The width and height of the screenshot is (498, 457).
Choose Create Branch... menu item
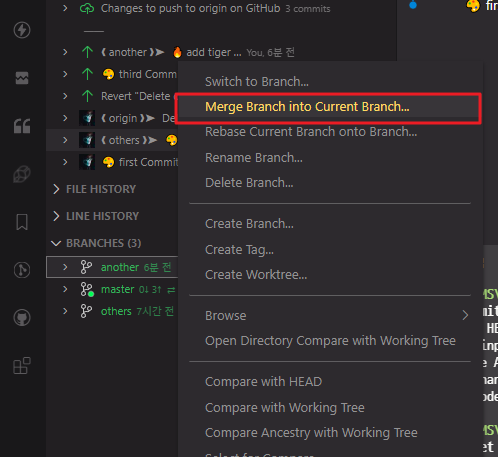(x=330, y=224)
